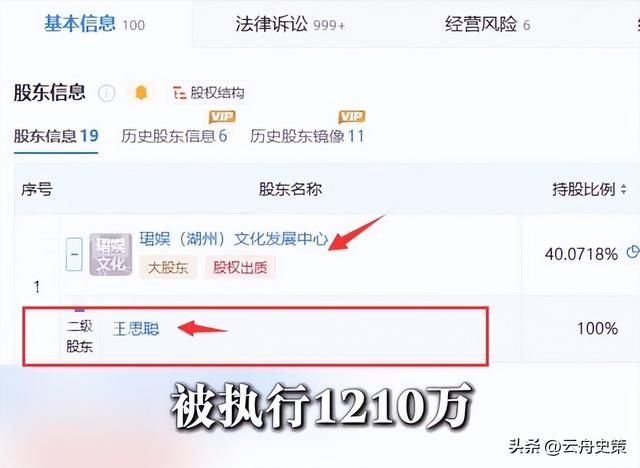This screenshot has height=468, width=640.
Task: Click the 珺娱文化 company logo thumbnail
Action: [x=111, y=254]
